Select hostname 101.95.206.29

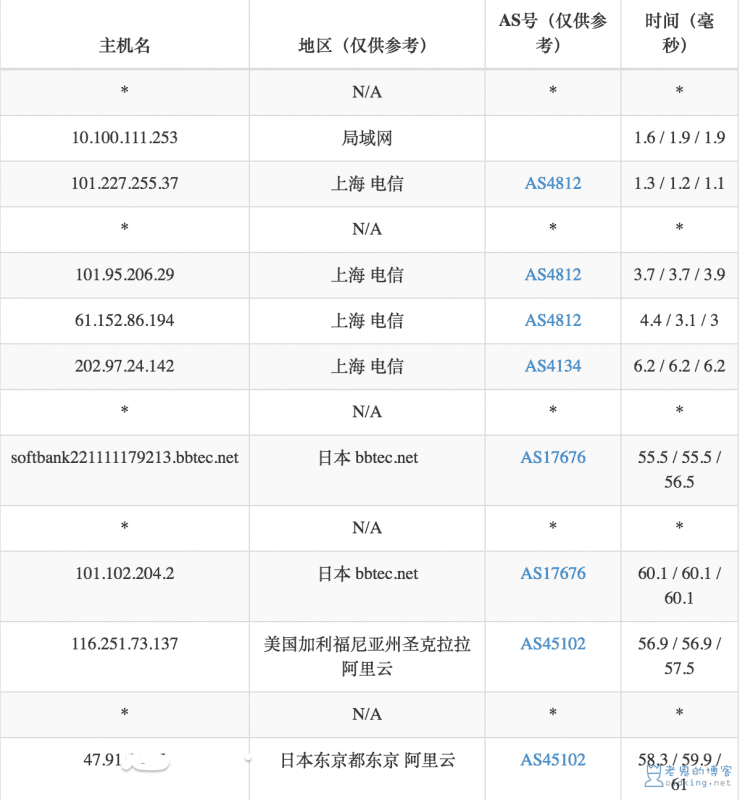(125, 274)
